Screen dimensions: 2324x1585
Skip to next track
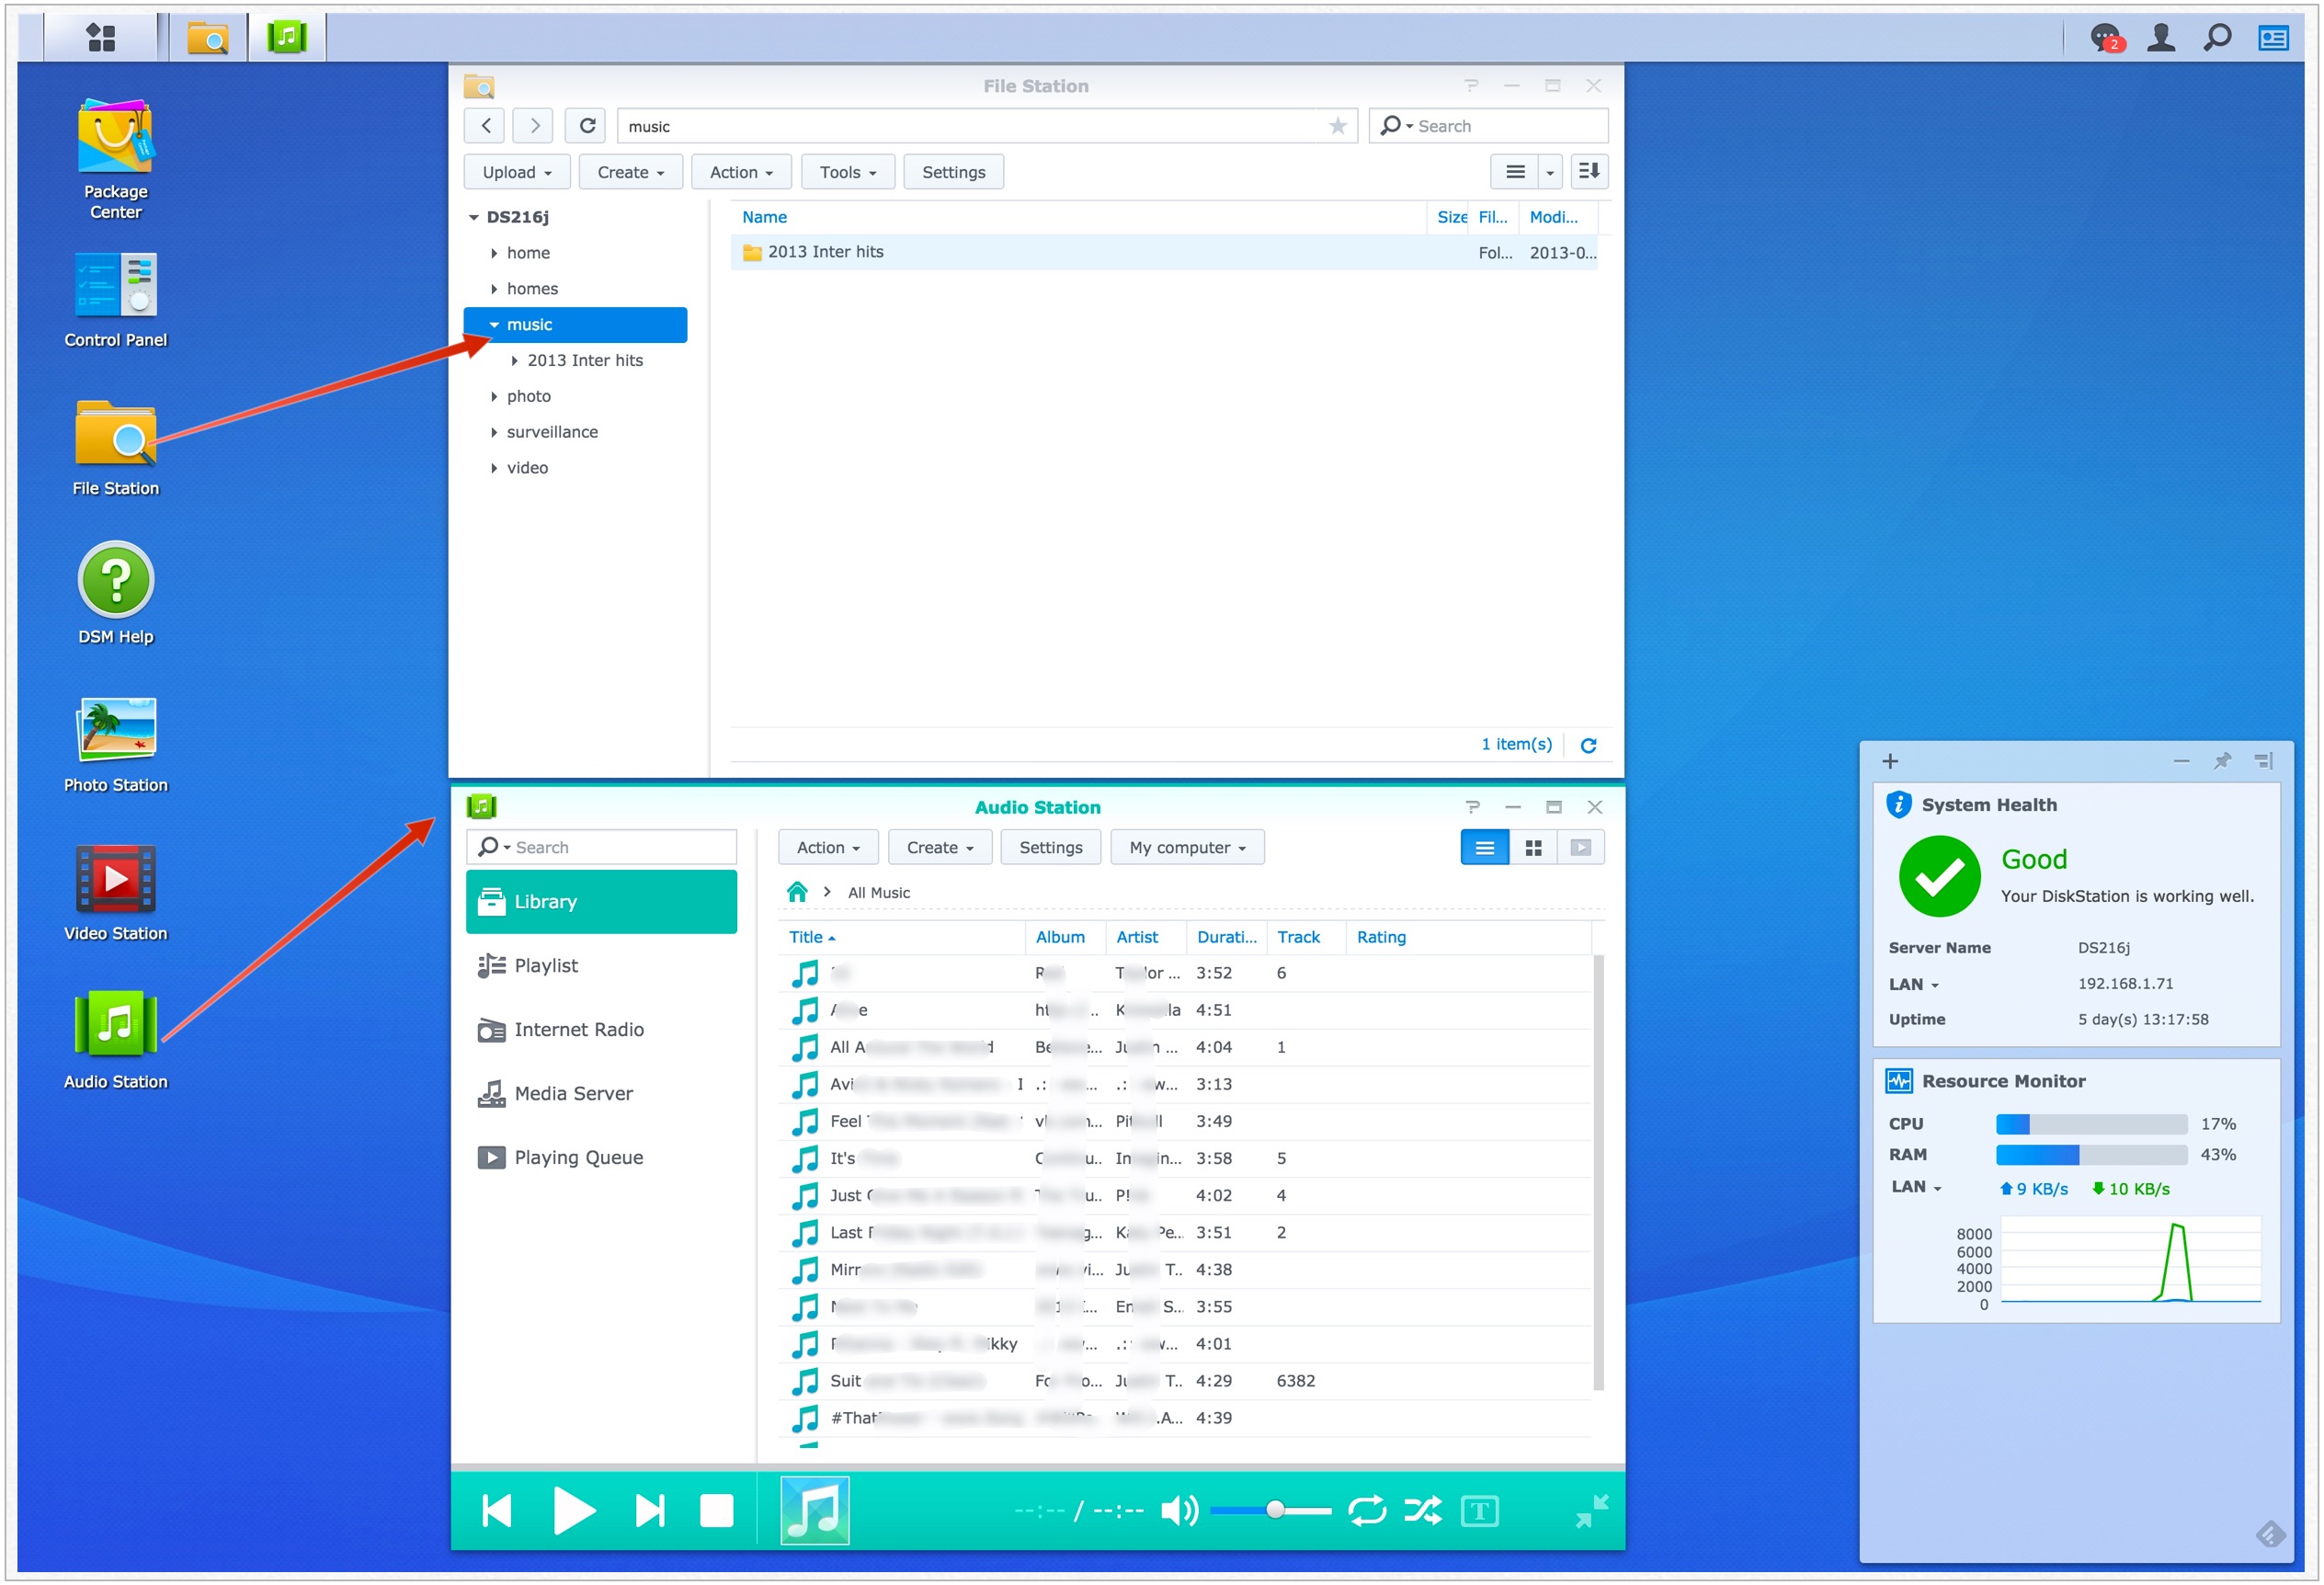click(649, 1510)
